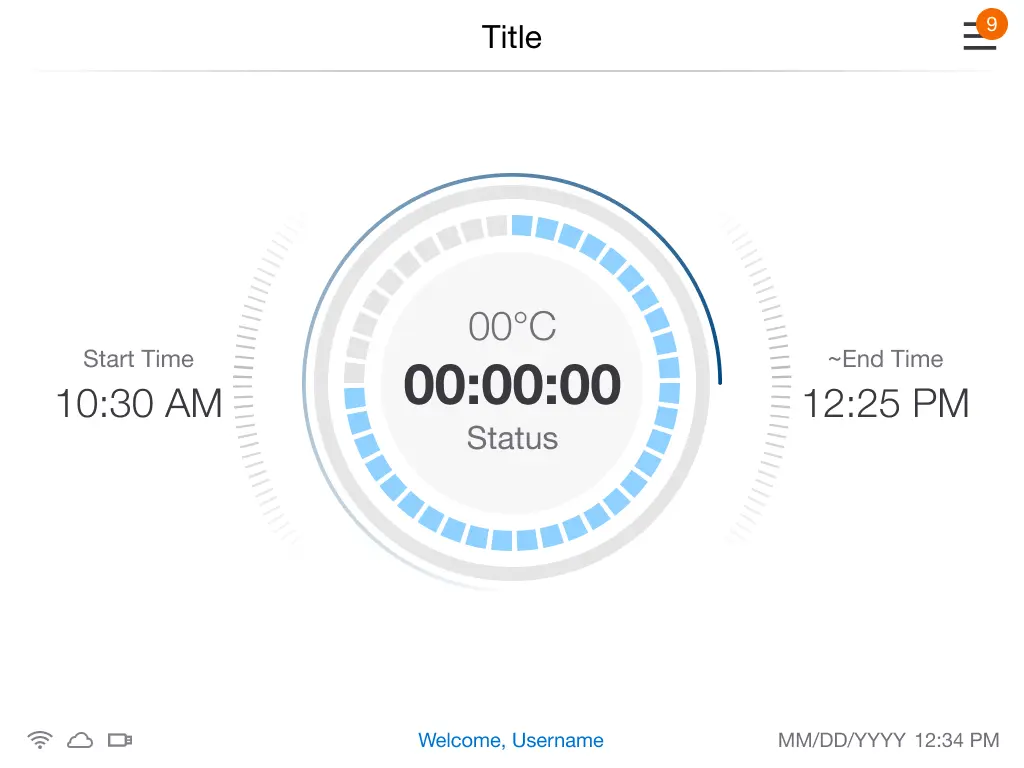The width and height of the screenshot is (1024, 768).
Task: Select the device icon beside the cloud
Action: (121, 740)
